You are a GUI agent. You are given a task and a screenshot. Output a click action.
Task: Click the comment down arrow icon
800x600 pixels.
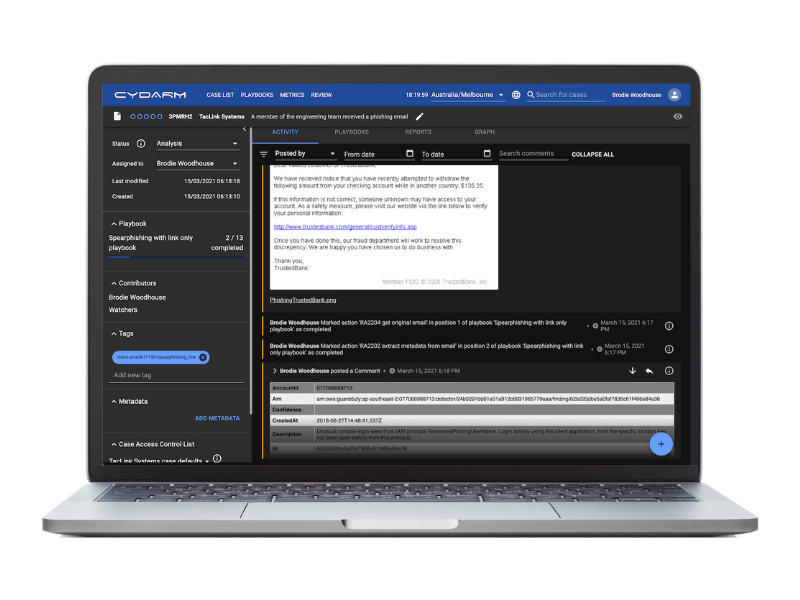pyautogui.click(x=632, y=371)
